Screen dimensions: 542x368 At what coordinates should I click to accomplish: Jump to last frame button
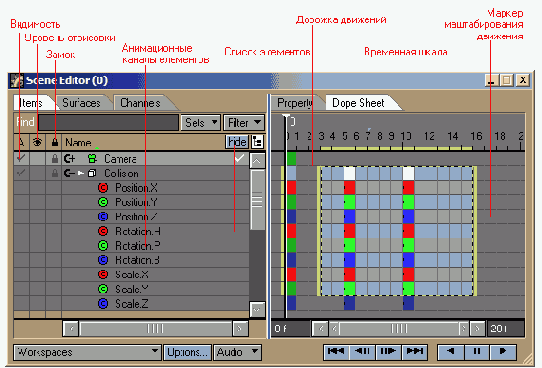coord(414,352)
